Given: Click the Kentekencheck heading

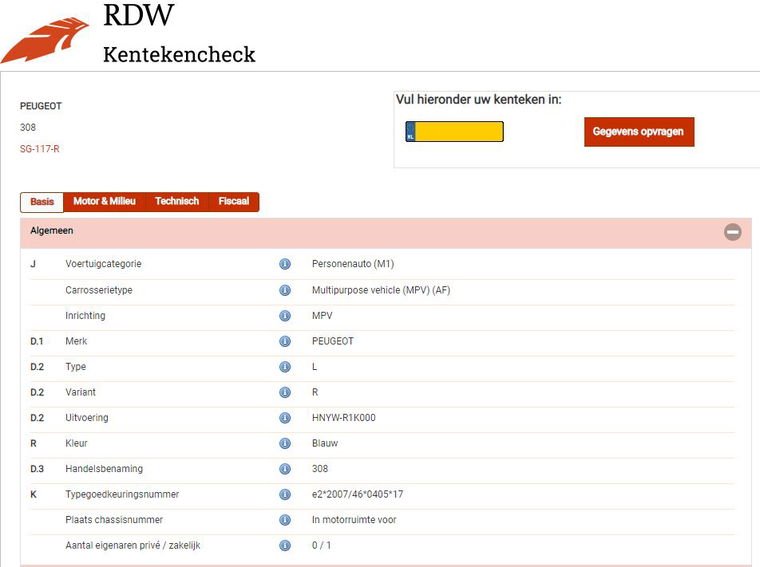Looking at the screenshot, I should tap(179, 54).
